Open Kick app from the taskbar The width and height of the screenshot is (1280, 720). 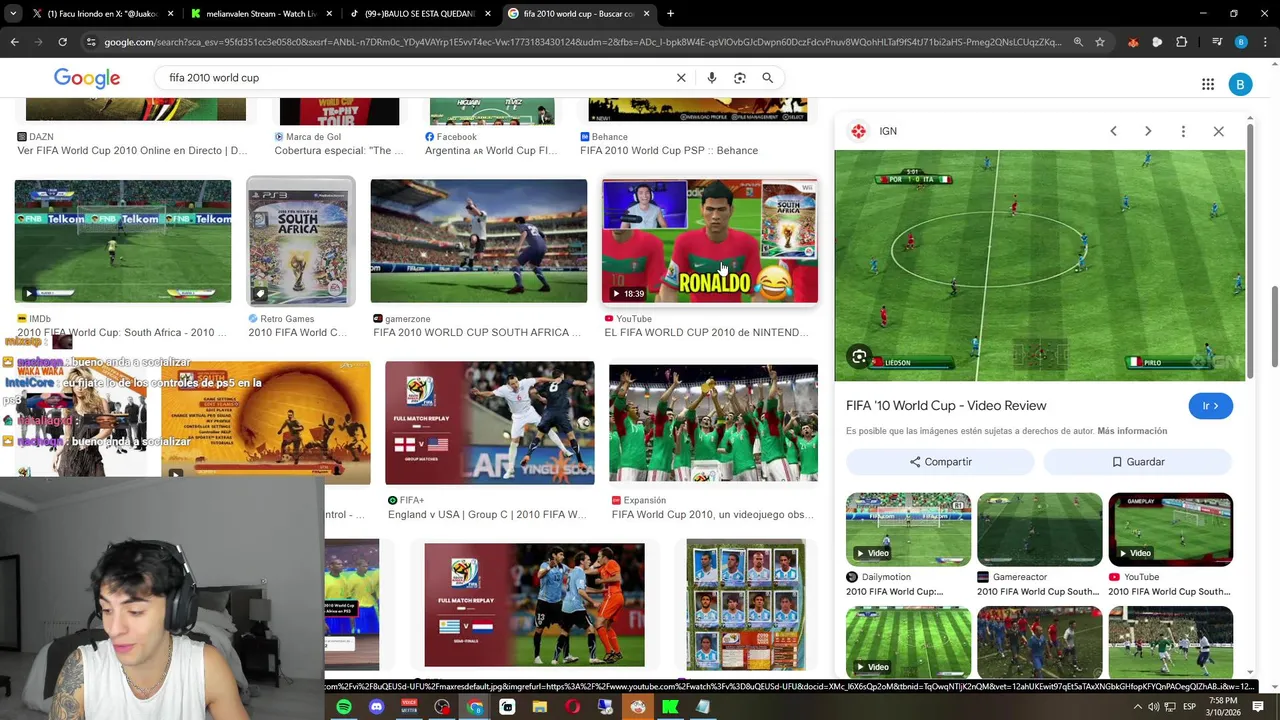(670, 707)
